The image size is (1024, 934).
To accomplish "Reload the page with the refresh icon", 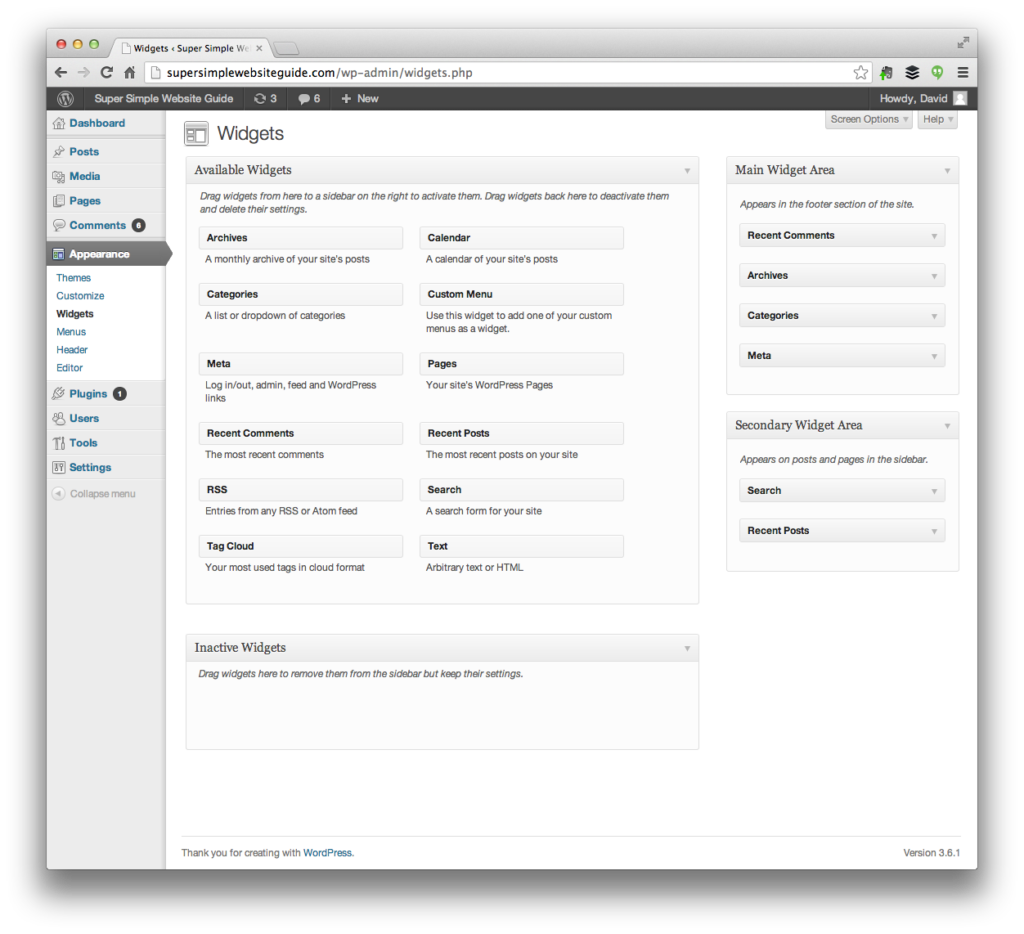I will [x=106, y=72].
